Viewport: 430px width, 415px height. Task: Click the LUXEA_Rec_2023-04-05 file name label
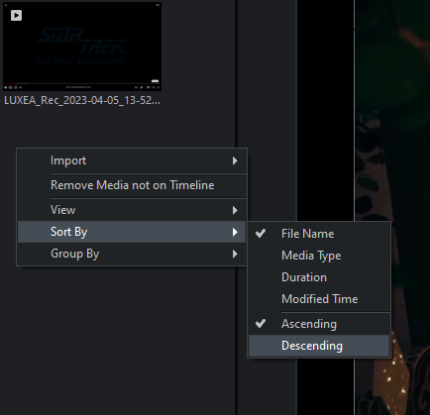coord(82,100)
